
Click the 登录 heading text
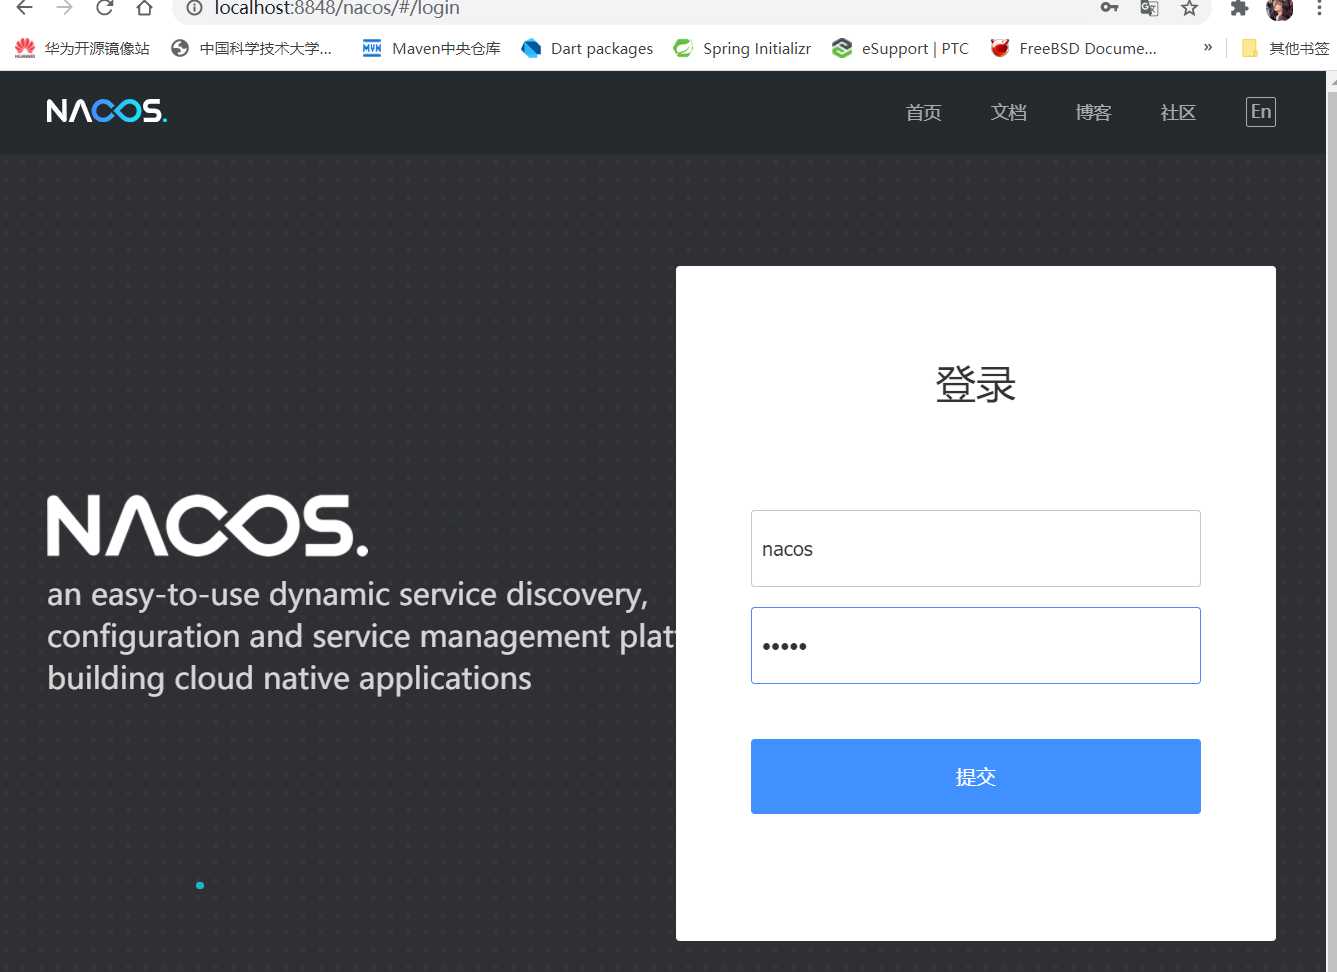tap(975, 385)
